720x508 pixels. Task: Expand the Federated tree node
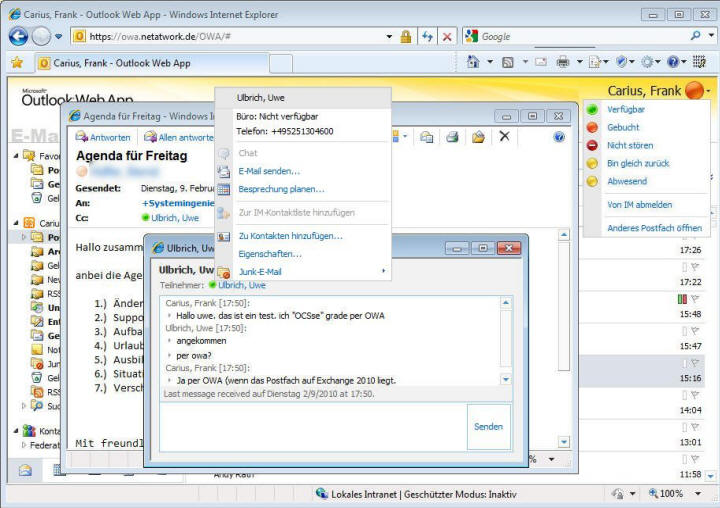coord(24,445)
